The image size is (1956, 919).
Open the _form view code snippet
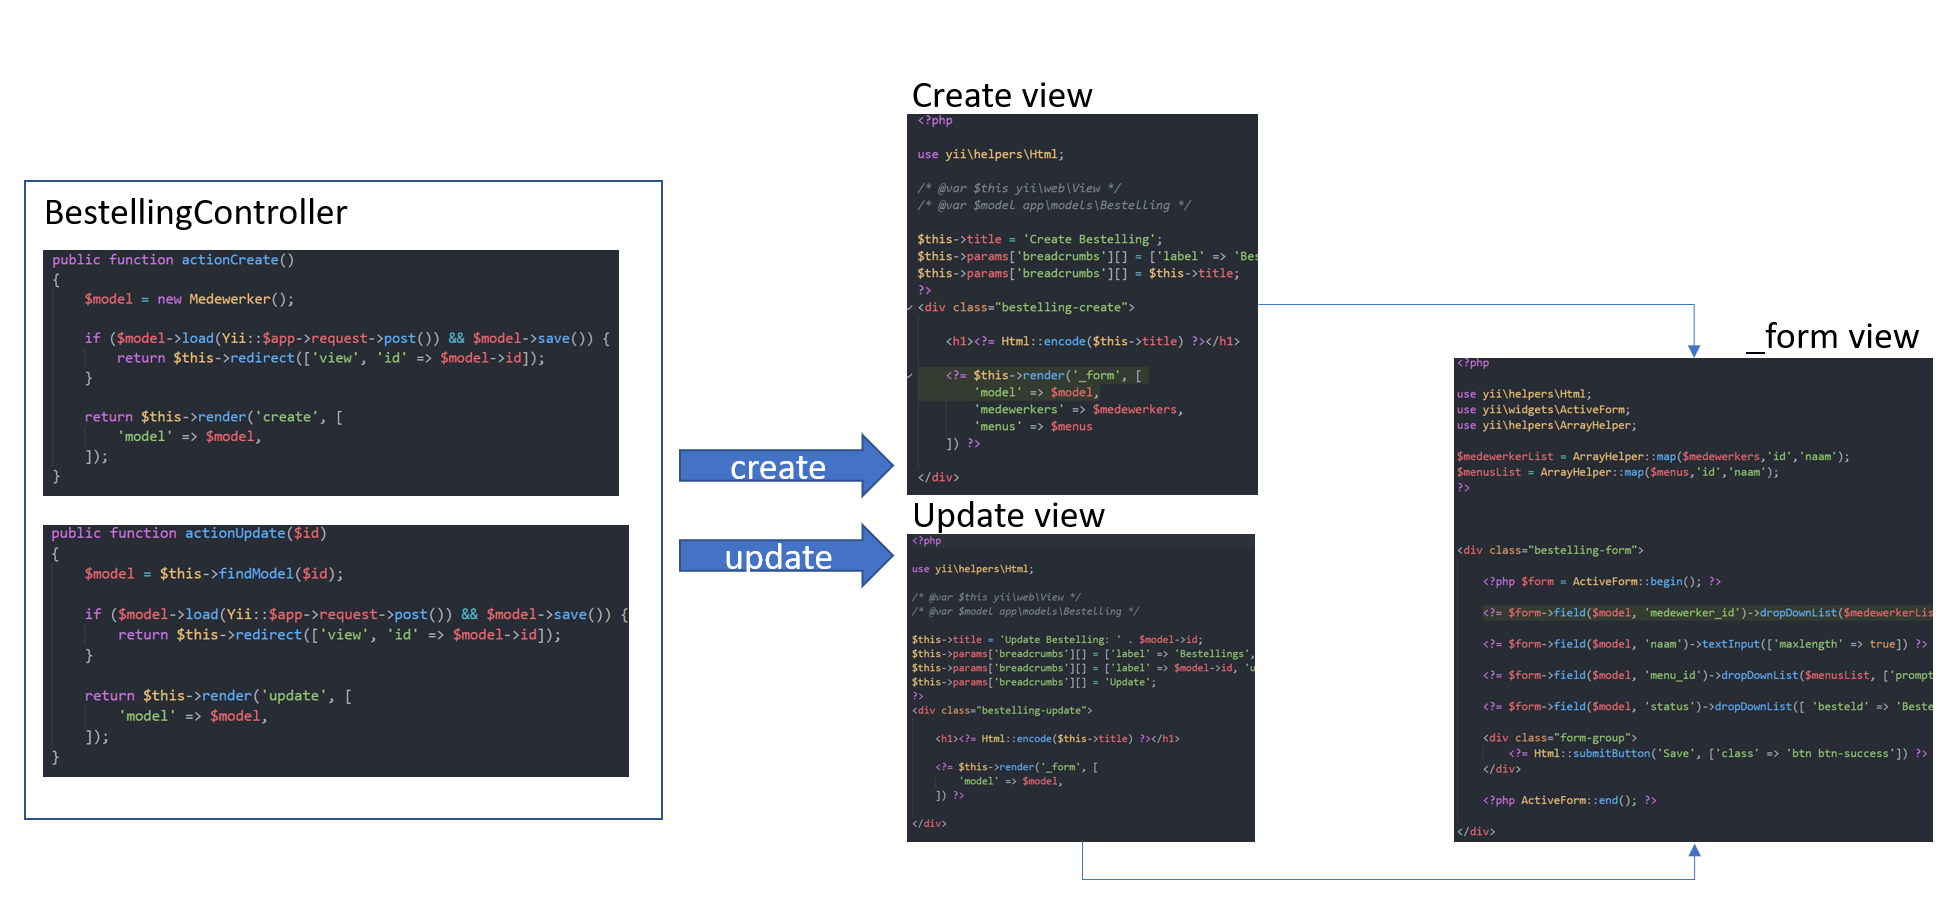(x=1692, y=599)
